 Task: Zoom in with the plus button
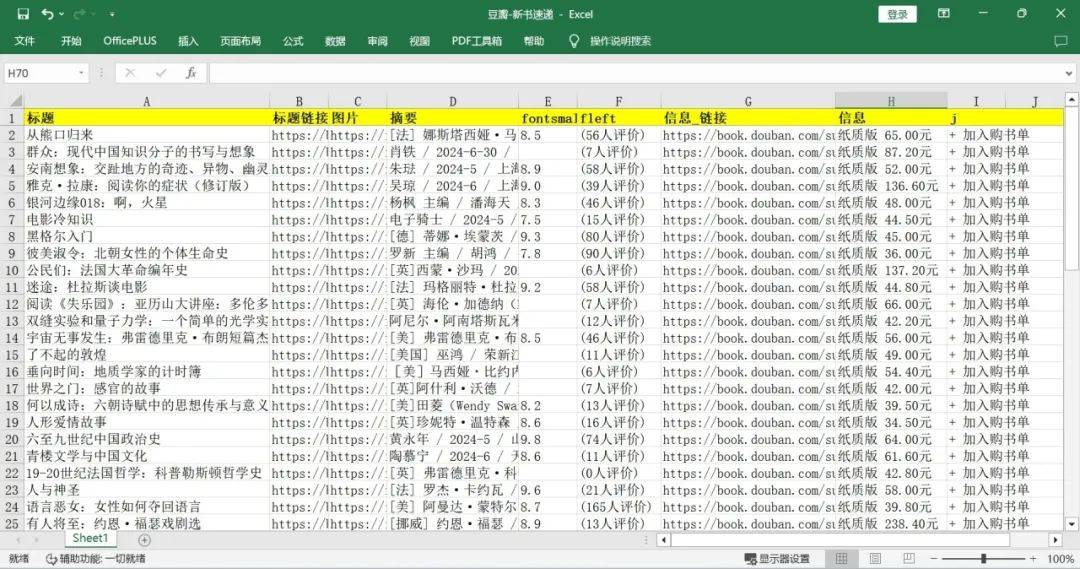[x=1032, y=559]
